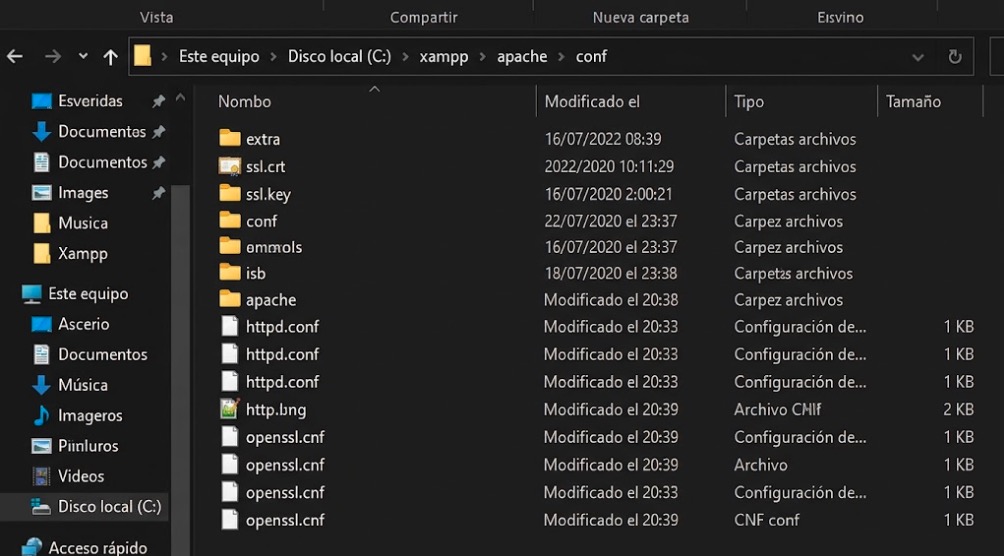Viewport: 1004px width, 556px height.
Task: Expand chevron after Disco local (C:) breadcrumb
Action: [405, 57]
